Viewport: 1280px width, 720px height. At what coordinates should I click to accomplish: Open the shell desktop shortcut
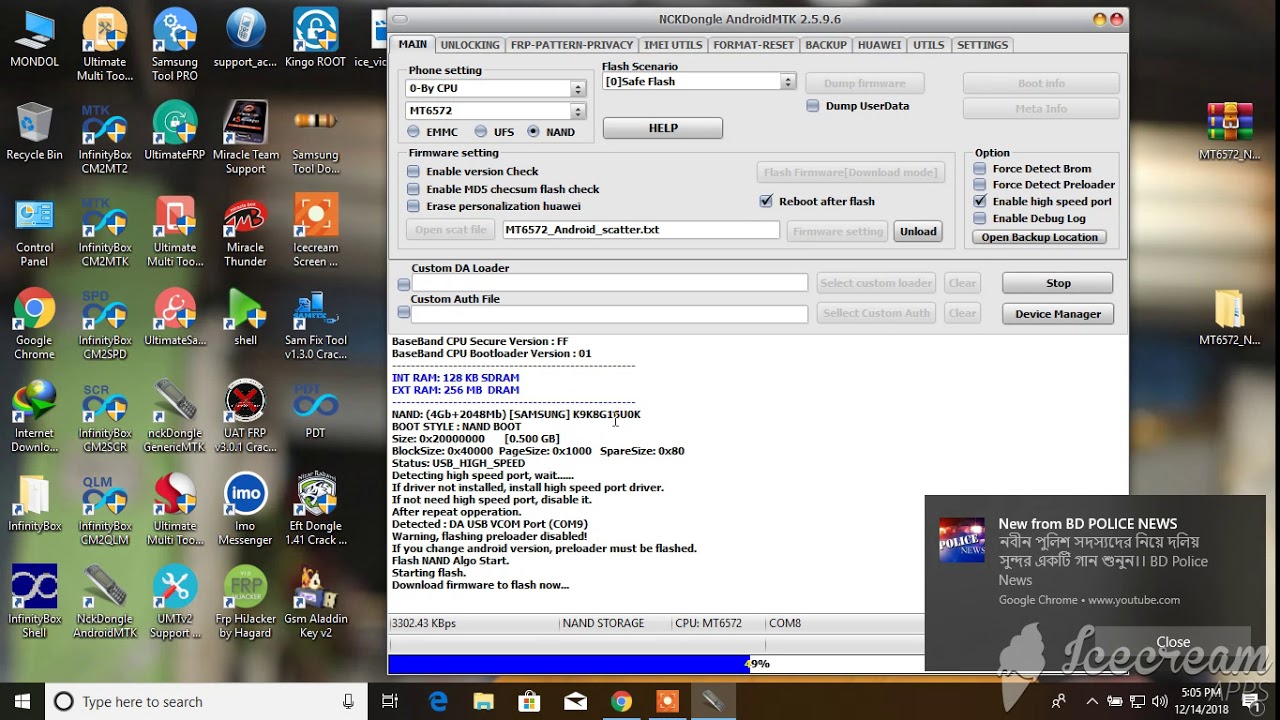(x=245, y=318)
